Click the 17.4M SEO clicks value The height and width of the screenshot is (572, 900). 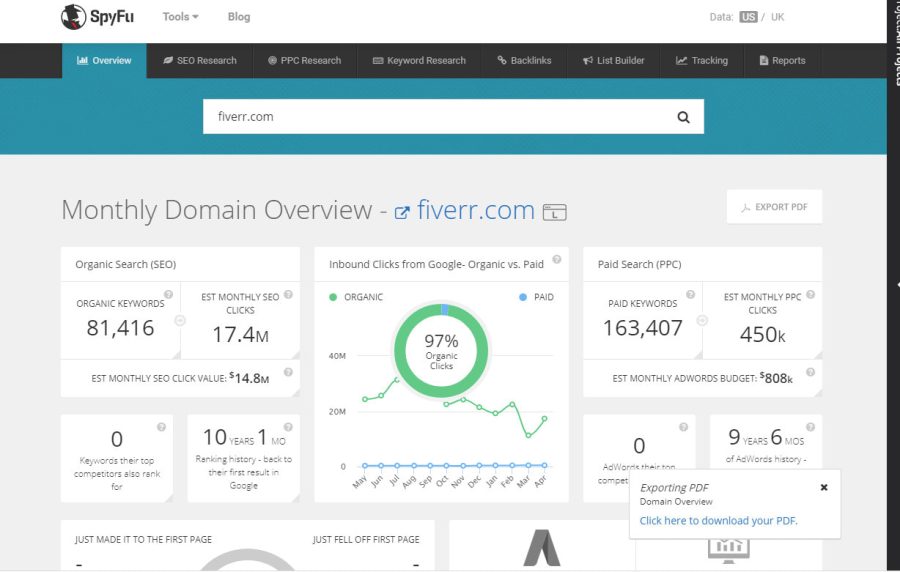[240, 334]
